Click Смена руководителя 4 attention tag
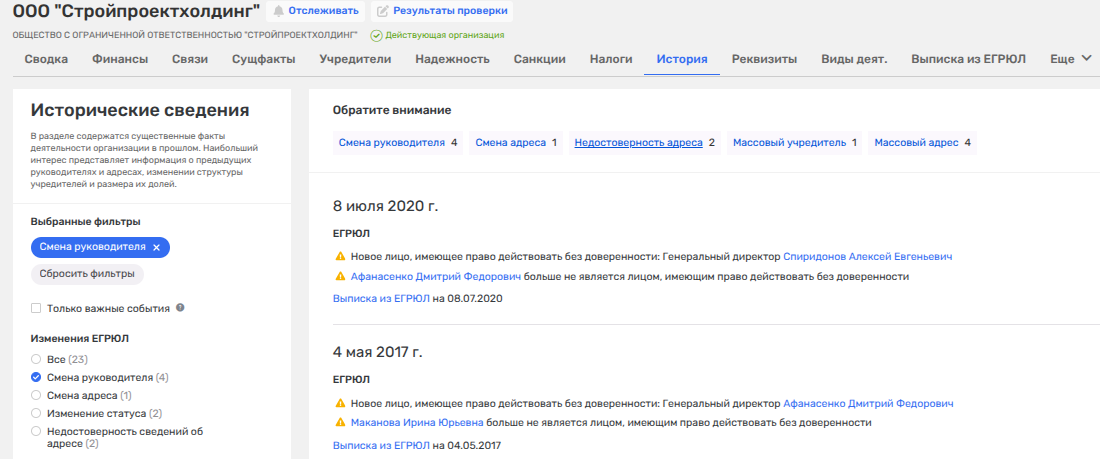The width and height of the screenshot is (1100, 459). pyautogui.click(x=398, y=142)
